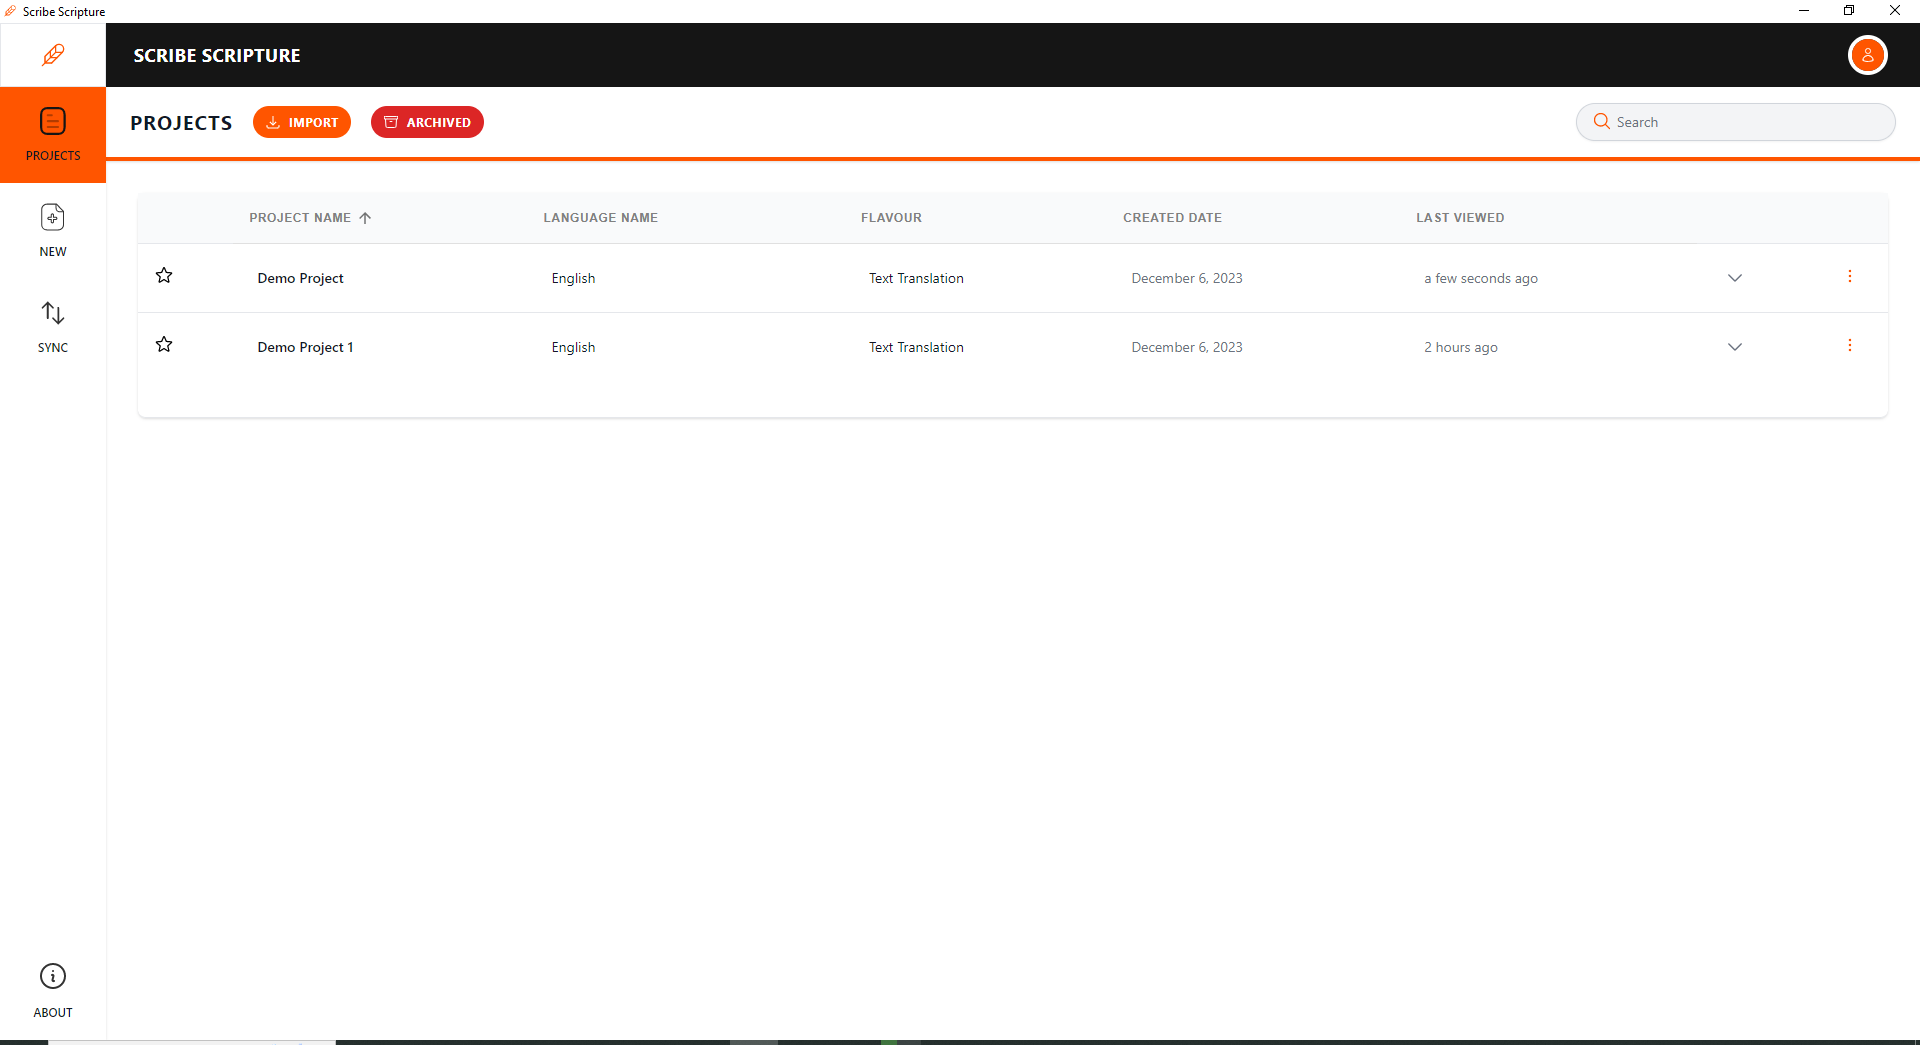The image size is (1920, 1045).
Task: Click the search magnifier icon
Action: (x=1602, y=121)
